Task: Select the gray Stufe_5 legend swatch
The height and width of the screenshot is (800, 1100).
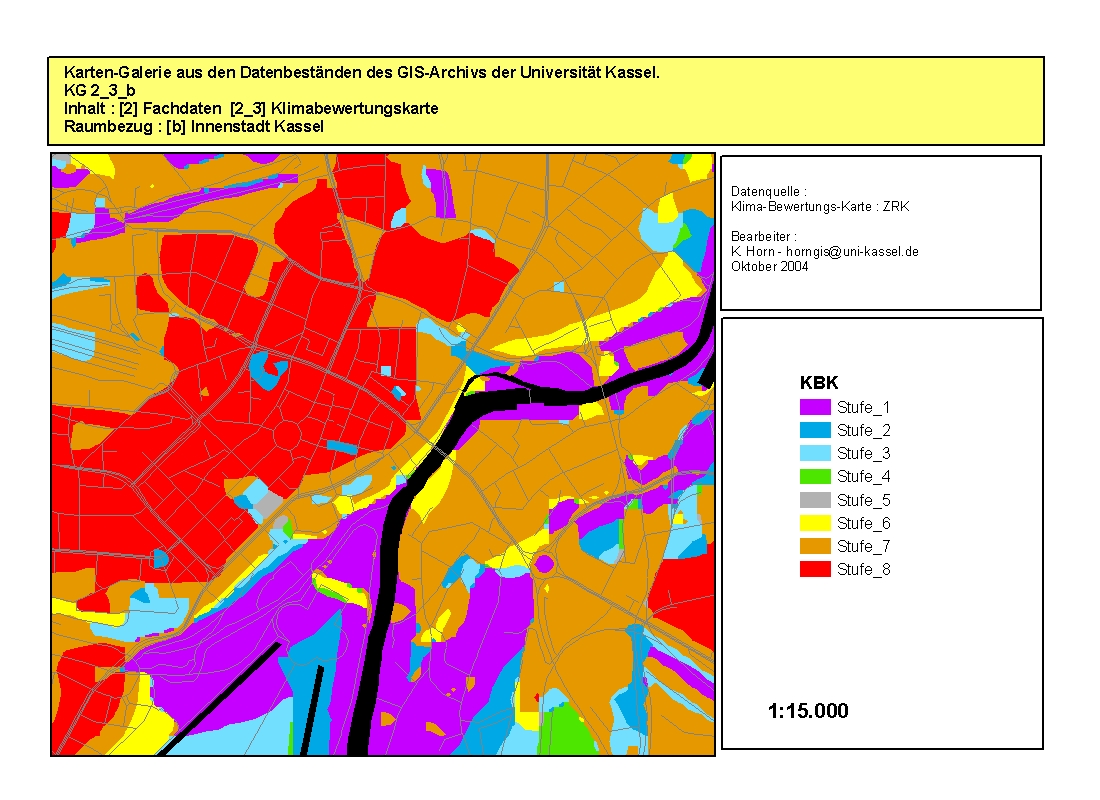Action: [x=815, y=500]
